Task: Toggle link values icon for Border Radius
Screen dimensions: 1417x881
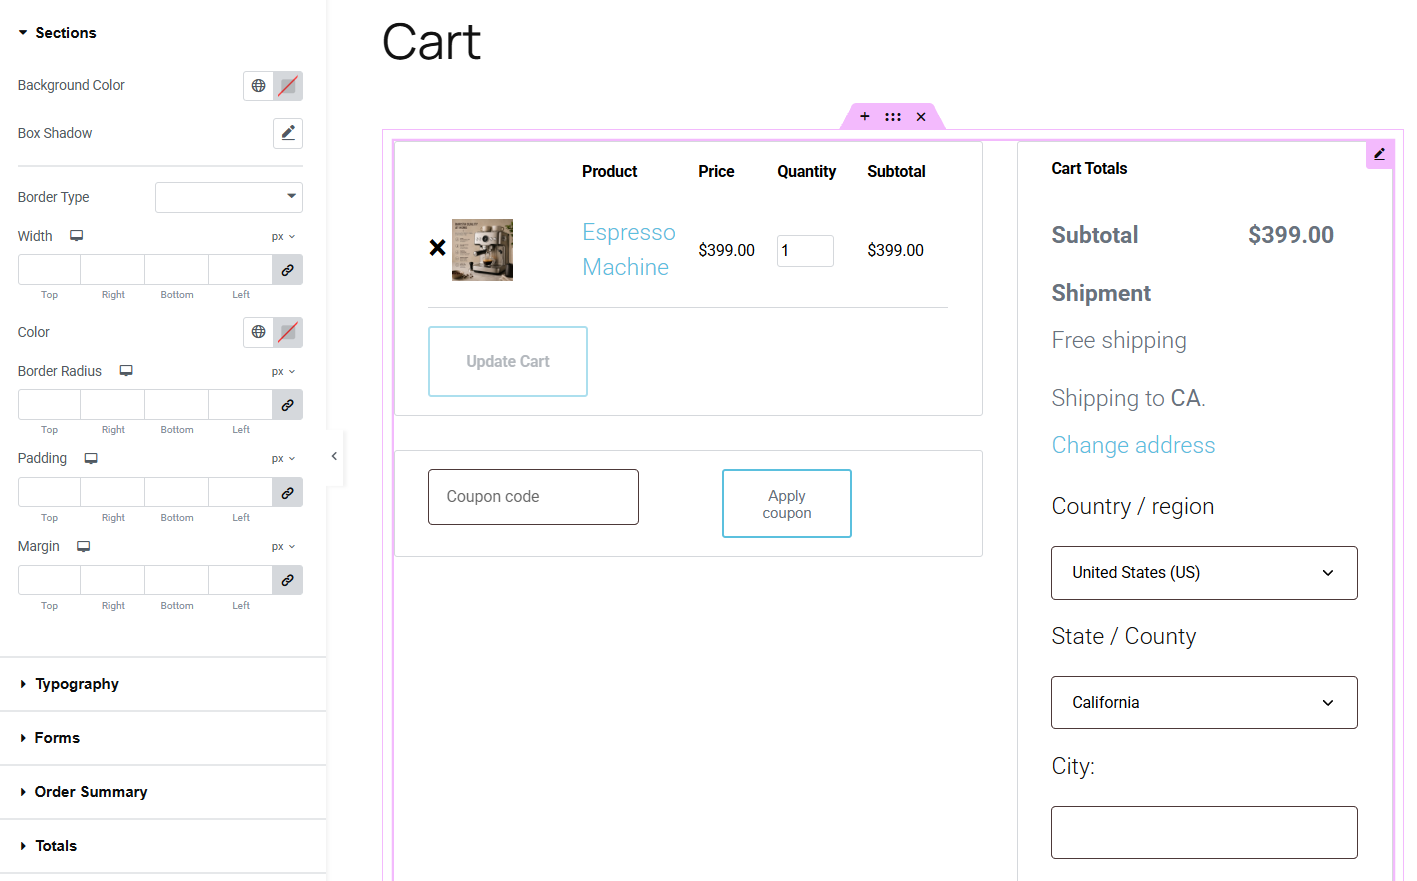Action: click(x=288, y=405)
